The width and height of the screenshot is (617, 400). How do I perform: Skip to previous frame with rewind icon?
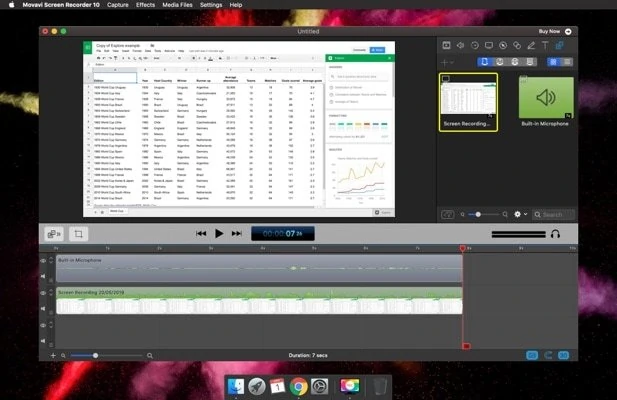(x=201, y=233)
